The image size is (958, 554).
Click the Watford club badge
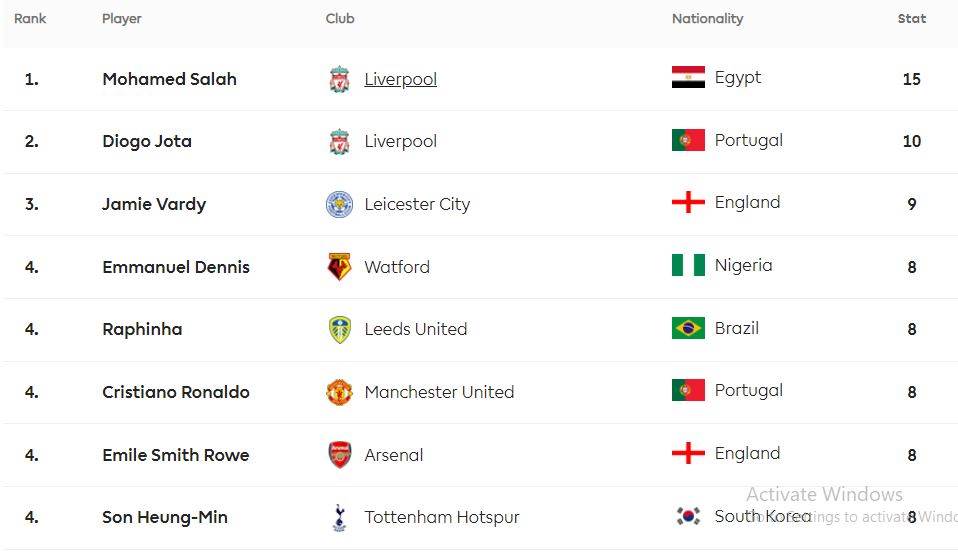(339, 267)
